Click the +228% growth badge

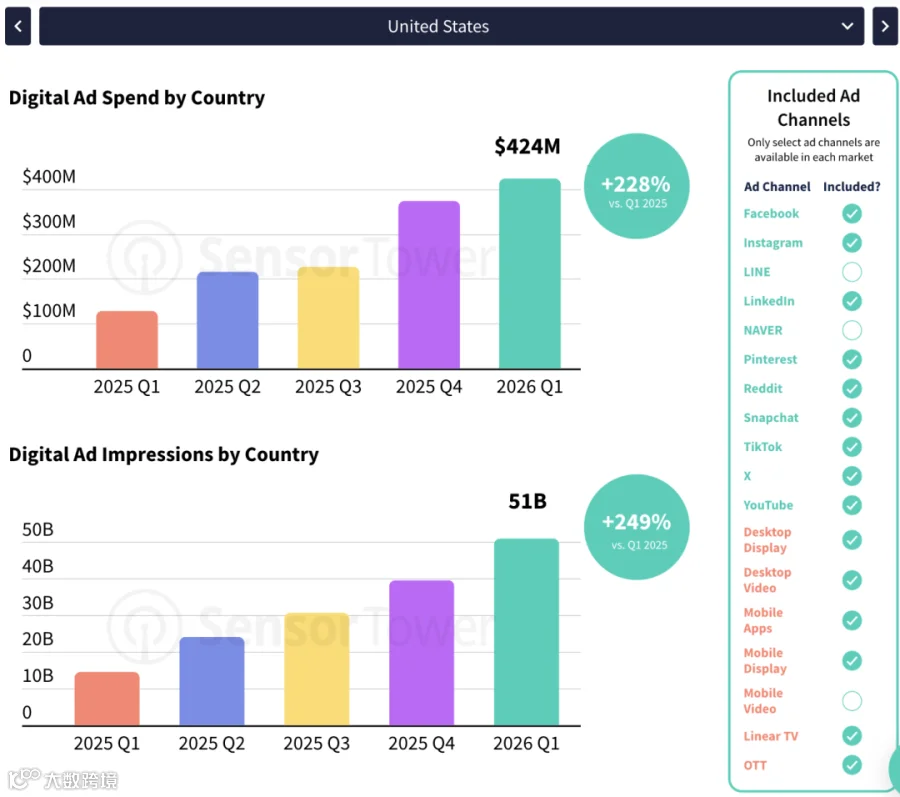[637, 186]
